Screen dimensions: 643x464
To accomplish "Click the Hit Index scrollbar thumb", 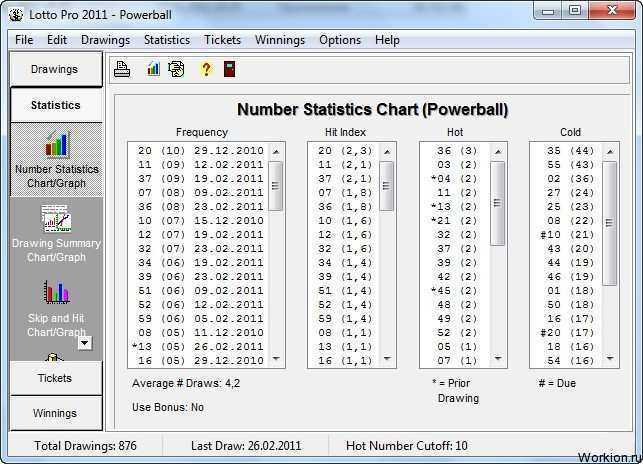I will pos(387,186).
